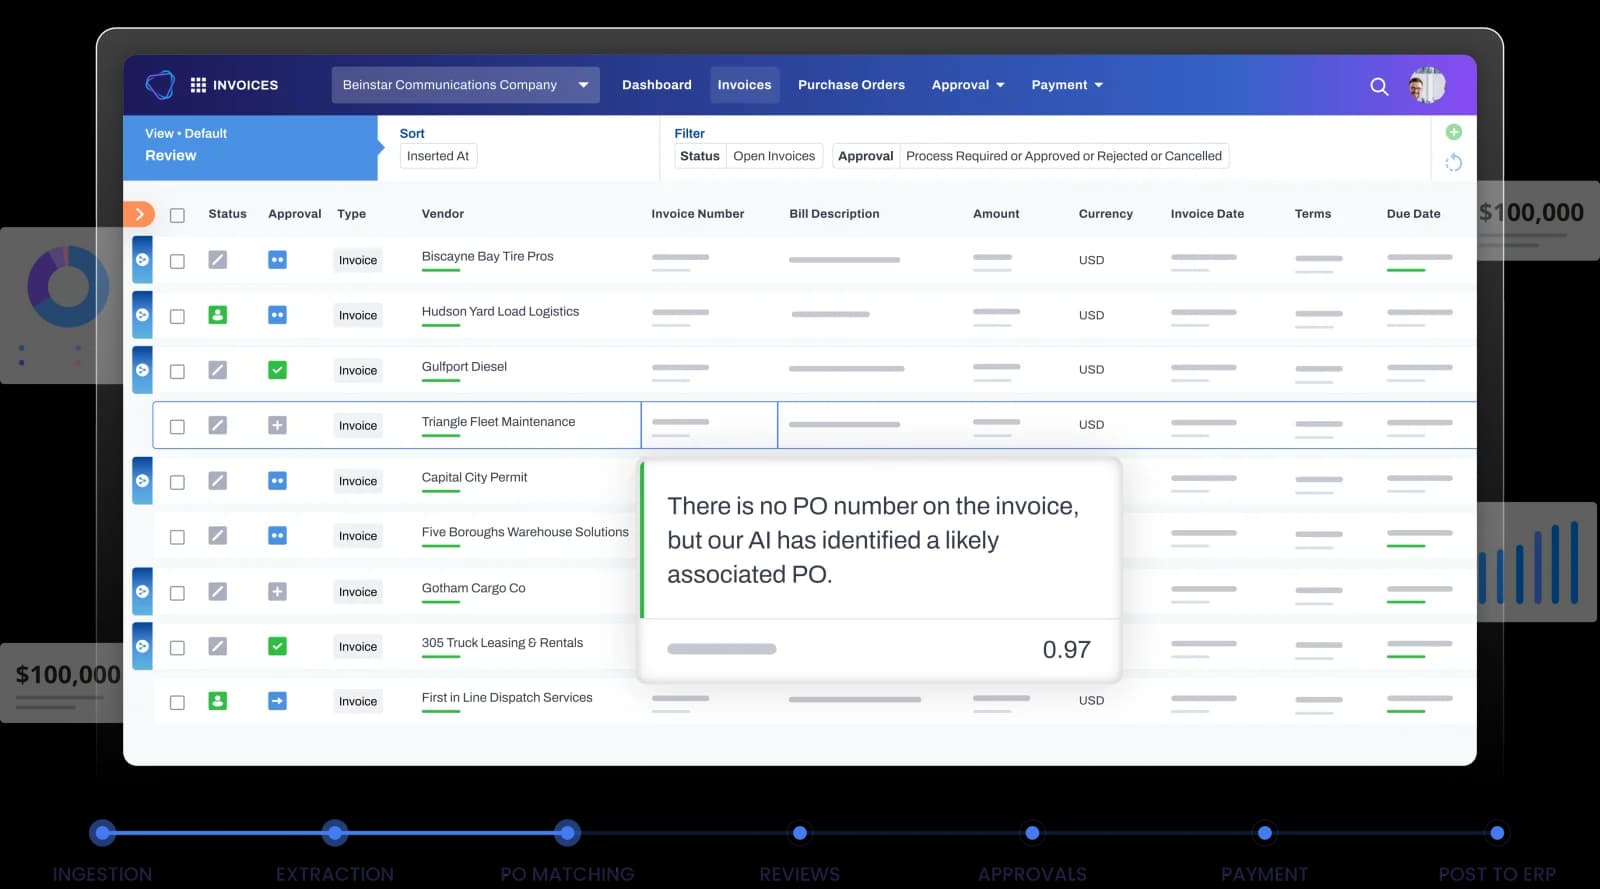Image resolution: width=1600 pixels, height=889 pixels.
Task: Check the box for First in Line Dispatch Services
Action: 177,702
